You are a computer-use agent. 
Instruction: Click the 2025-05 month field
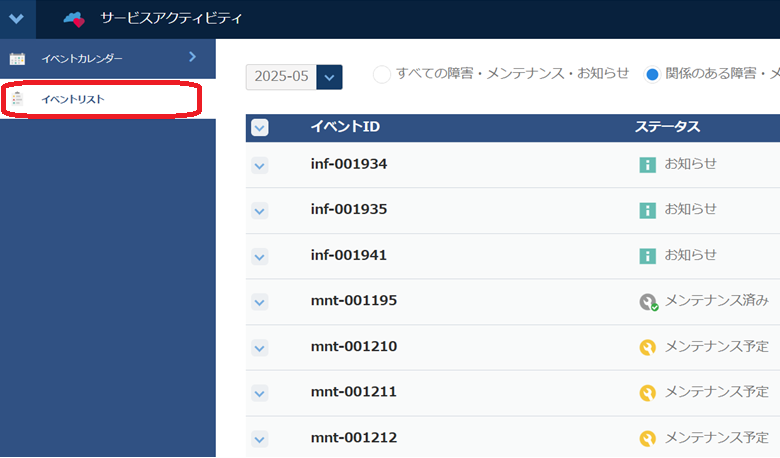(x=281, y=77)
